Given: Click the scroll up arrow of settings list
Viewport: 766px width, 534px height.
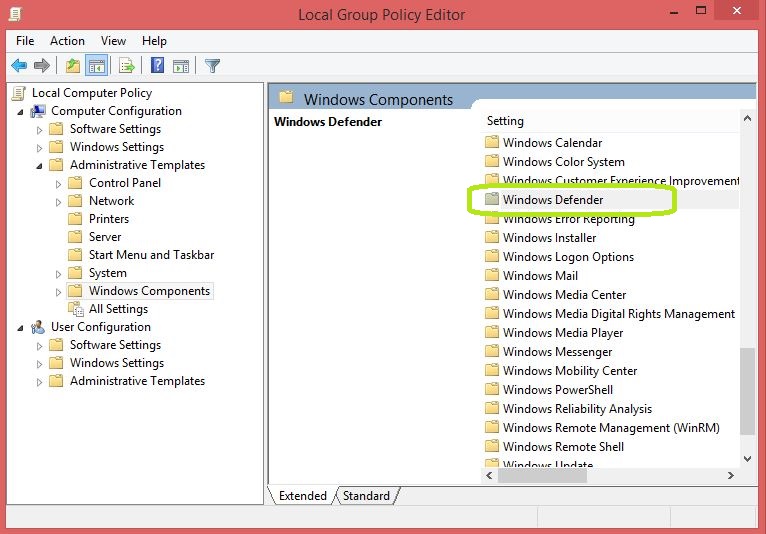Looking at the screenshot, I should 747,118.
